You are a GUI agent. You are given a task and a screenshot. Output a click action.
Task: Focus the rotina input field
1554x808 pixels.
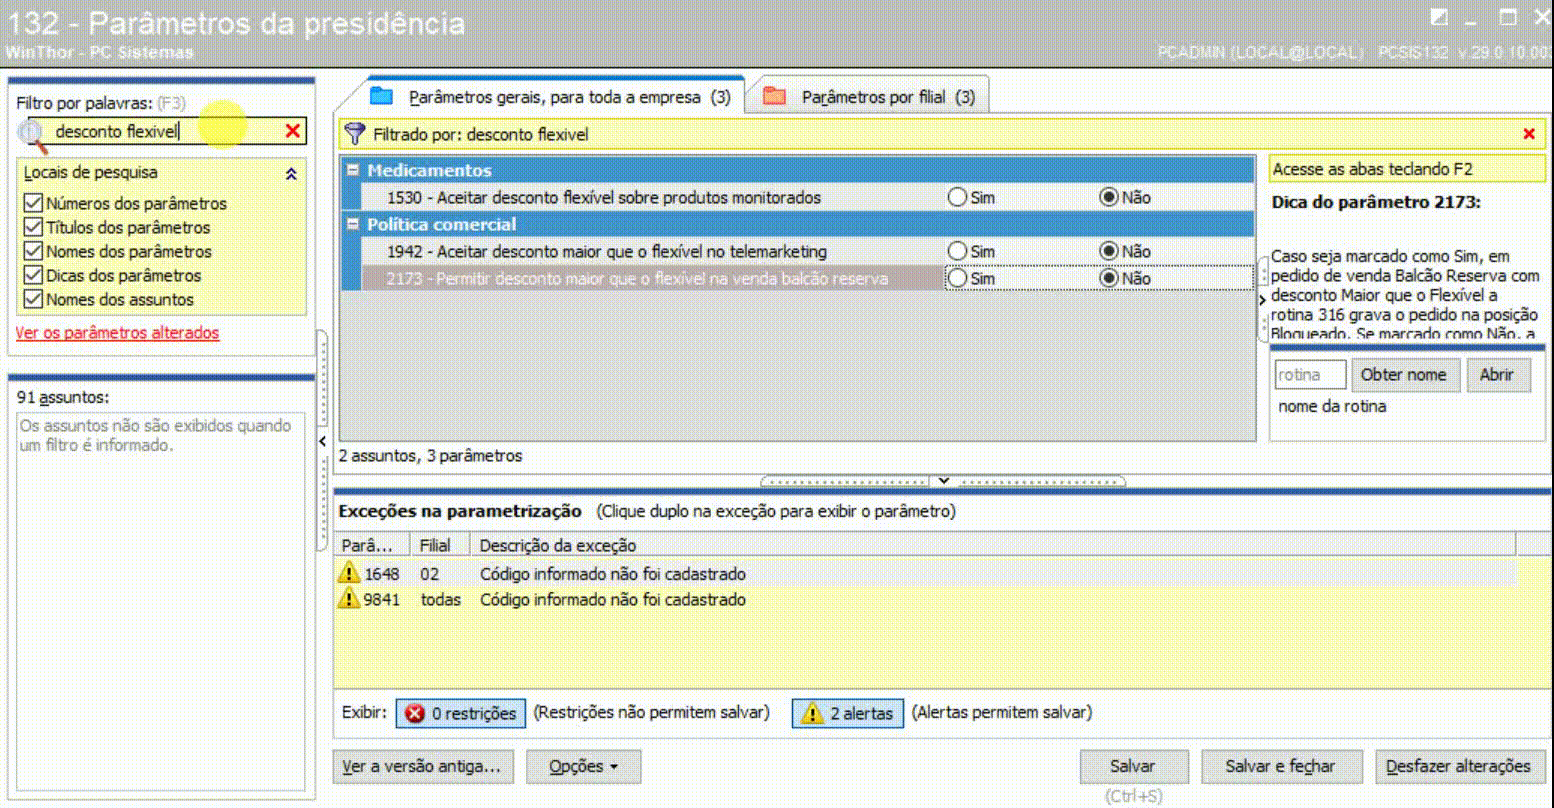[x=1310, y=375]
